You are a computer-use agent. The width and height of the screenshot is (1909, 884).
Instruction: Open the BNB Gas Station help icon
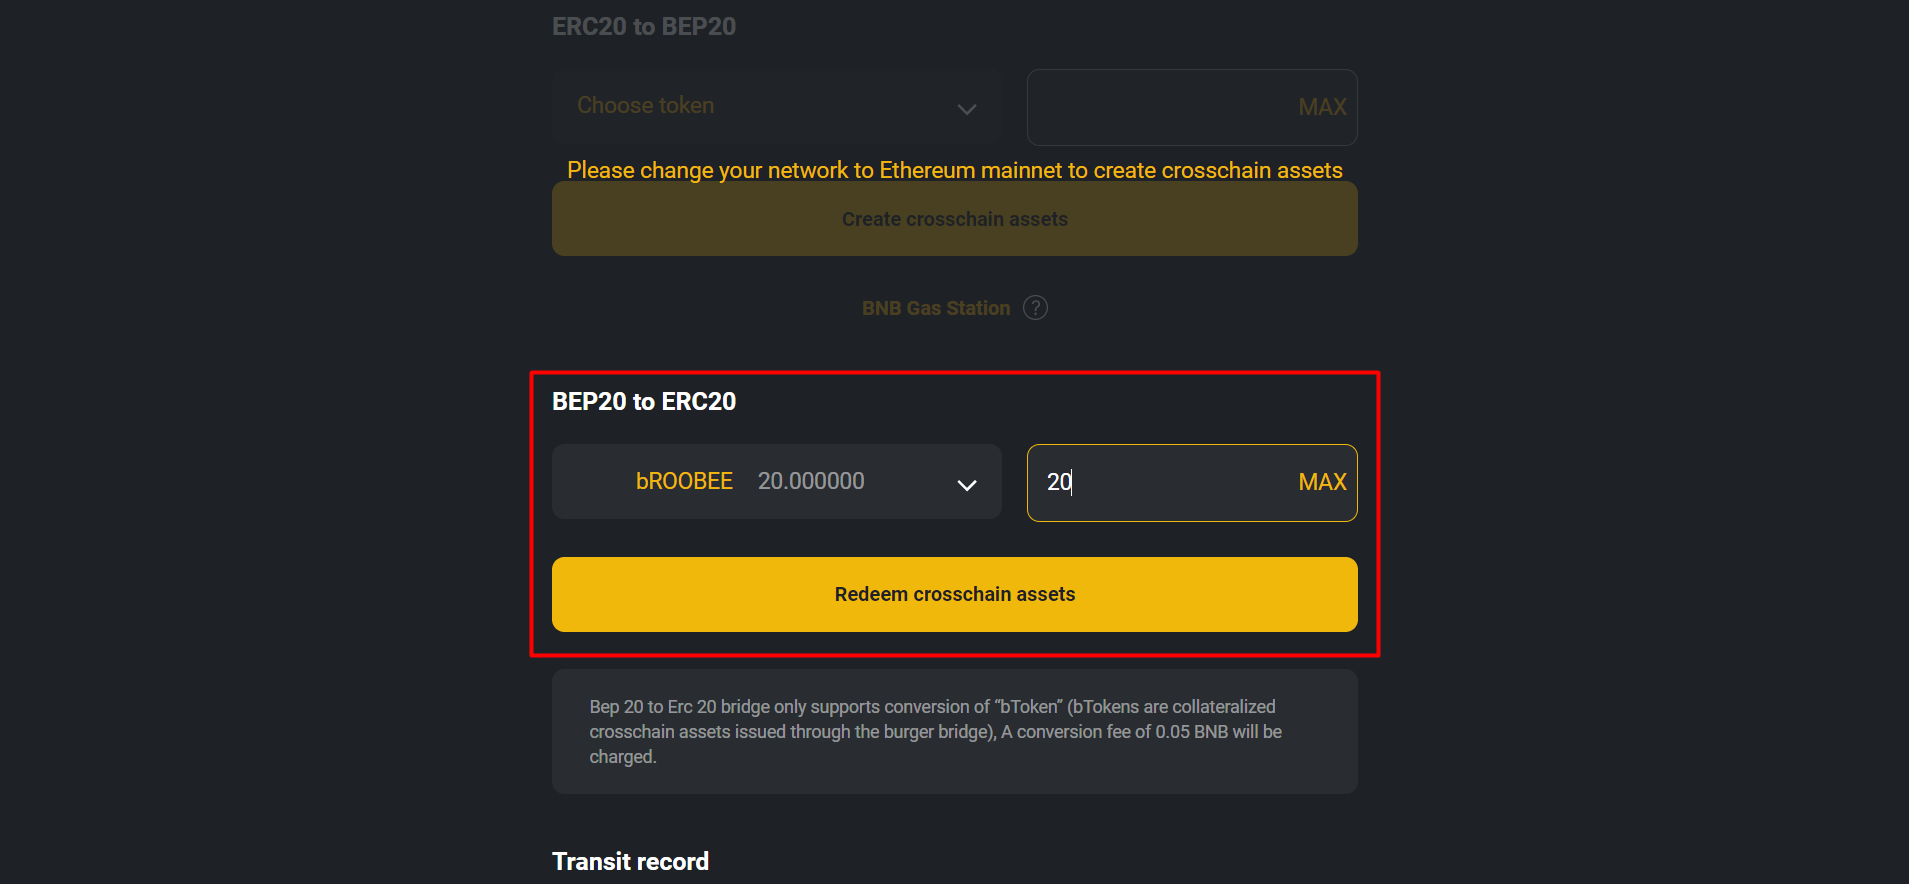point(1036,308)
